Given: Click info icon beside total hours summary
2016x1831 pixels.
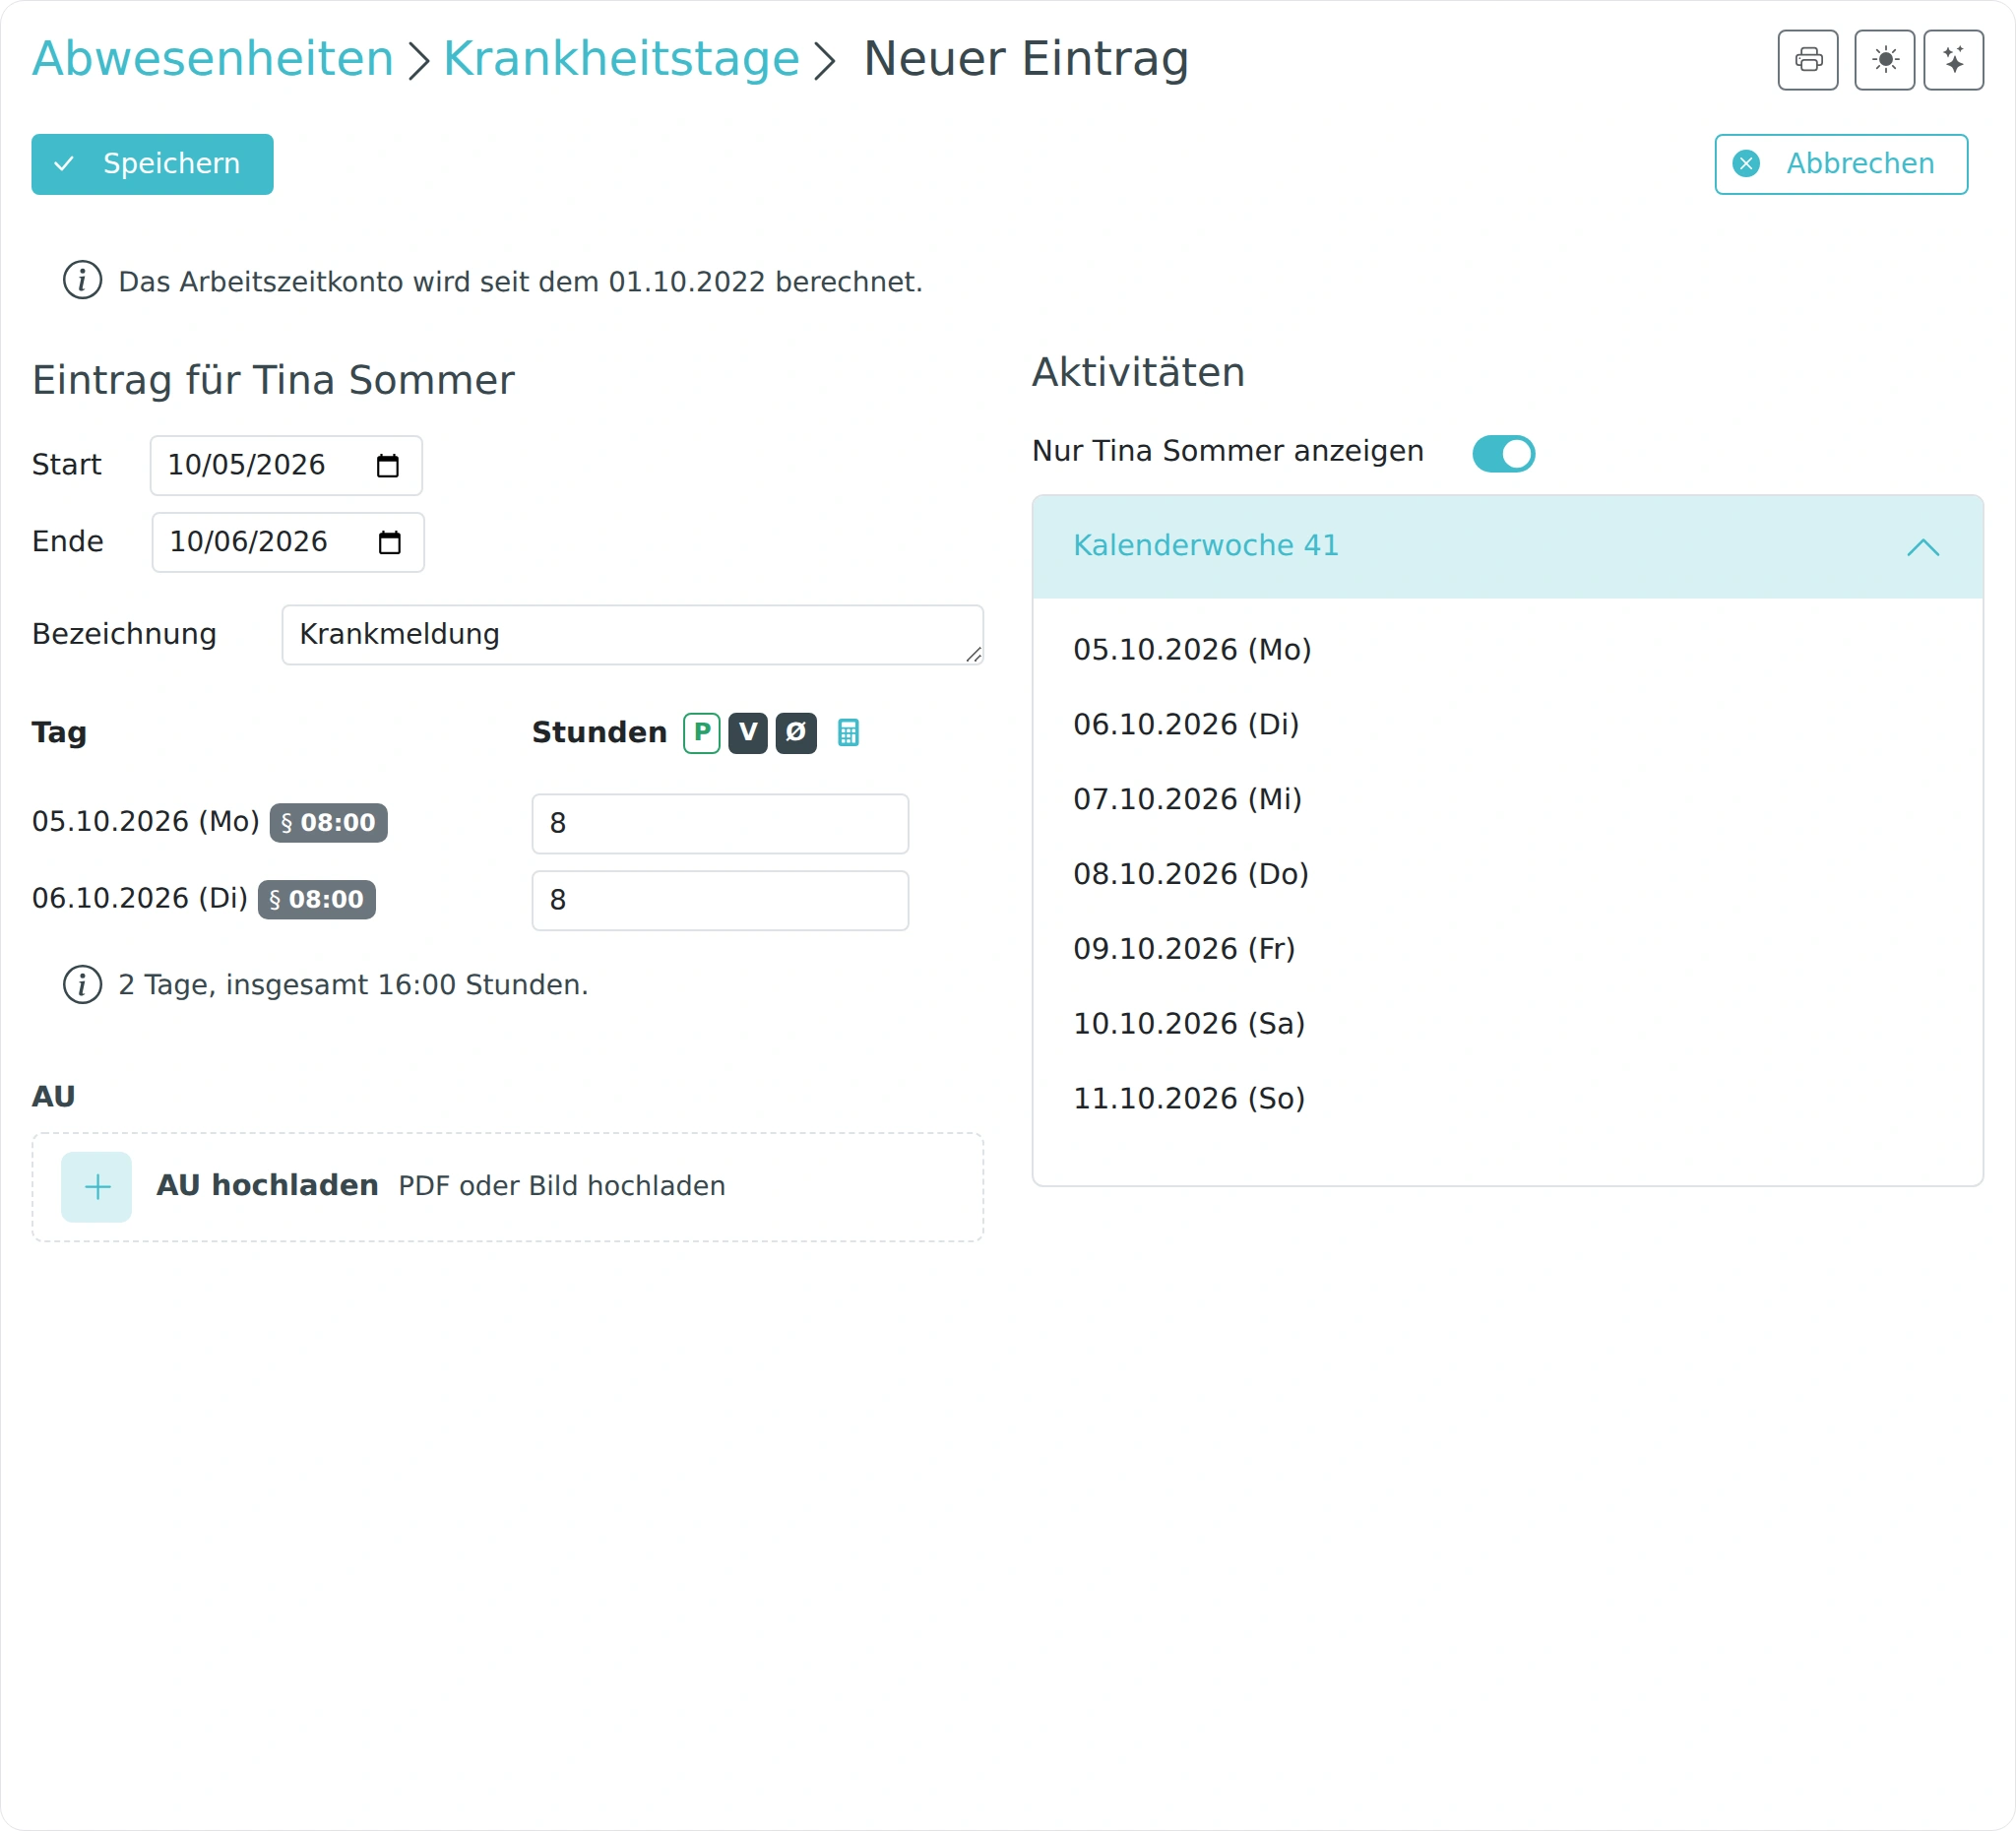Looking at the screenshot, I should pyautogui.click(x=82, y=984).
